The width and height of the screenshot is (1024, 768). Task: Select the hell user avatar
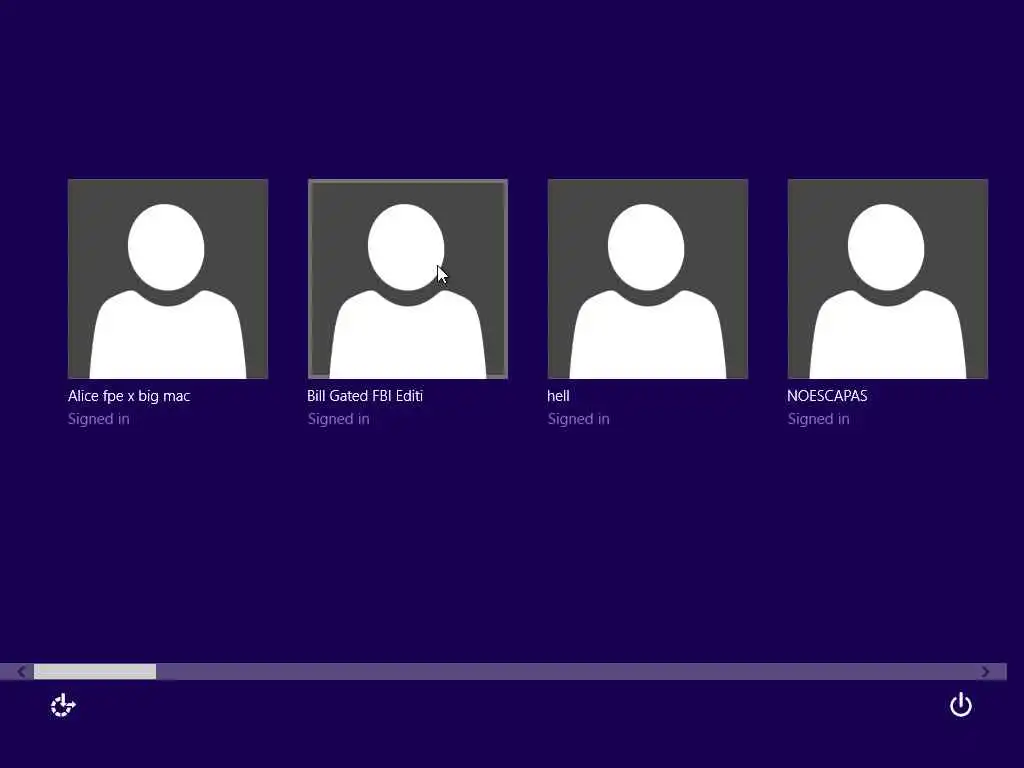tap(648, 279)
